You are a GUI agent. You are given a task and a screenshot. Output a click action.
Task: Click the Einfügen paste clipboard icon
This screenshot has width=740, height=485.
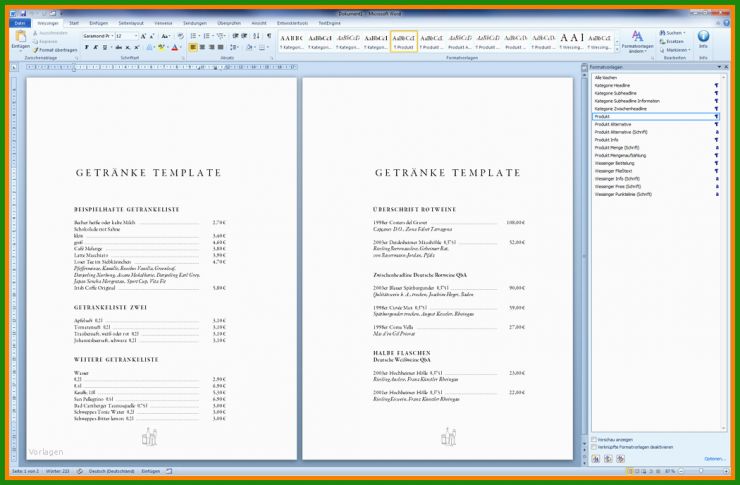pyautogui.click(x=20, y=36)
